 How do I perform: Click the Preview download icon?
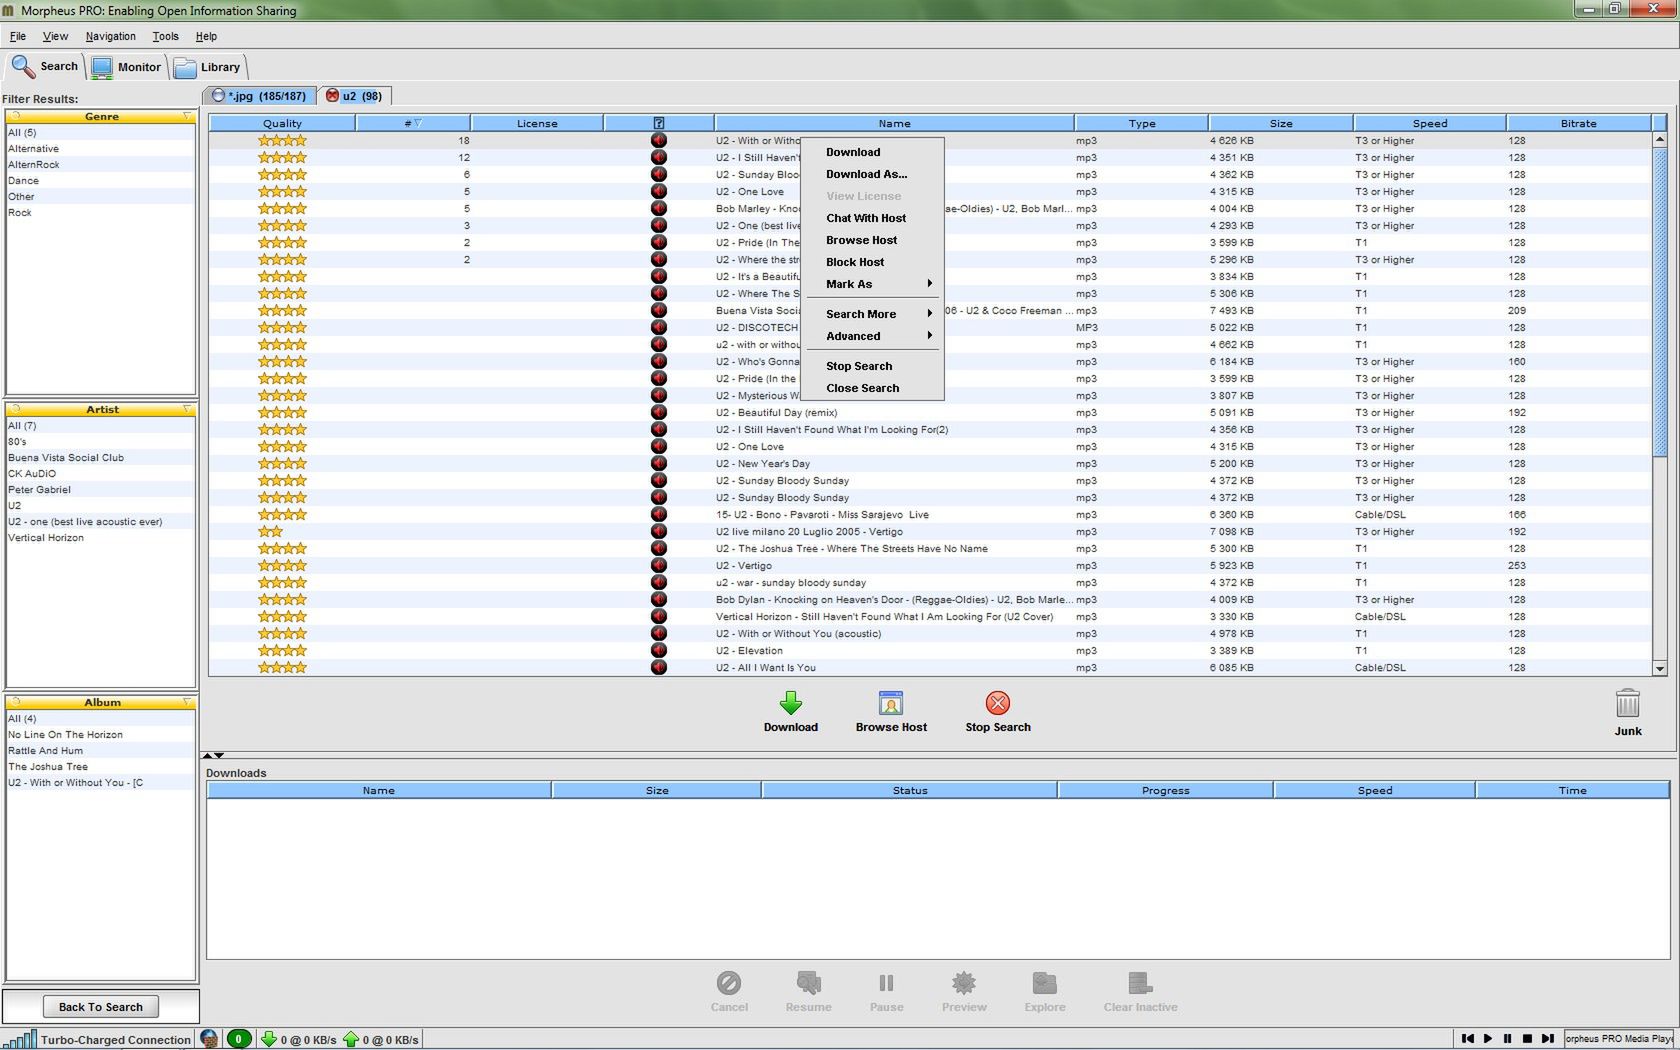point(964,983)
